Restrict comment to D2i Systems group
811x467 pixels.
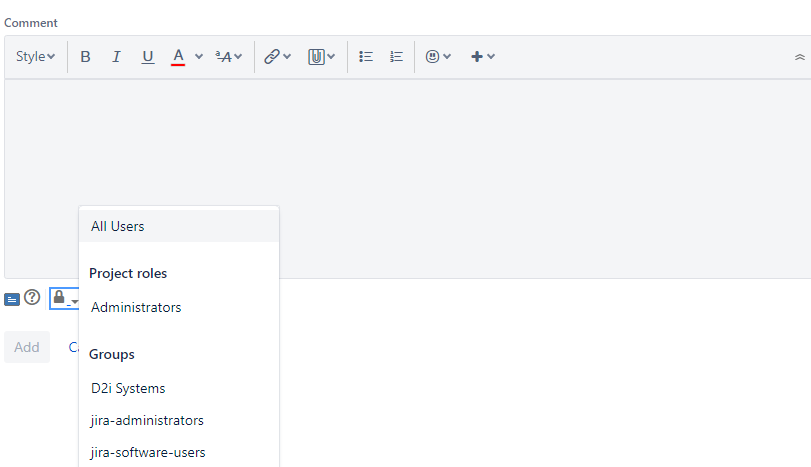coord(179,388)
